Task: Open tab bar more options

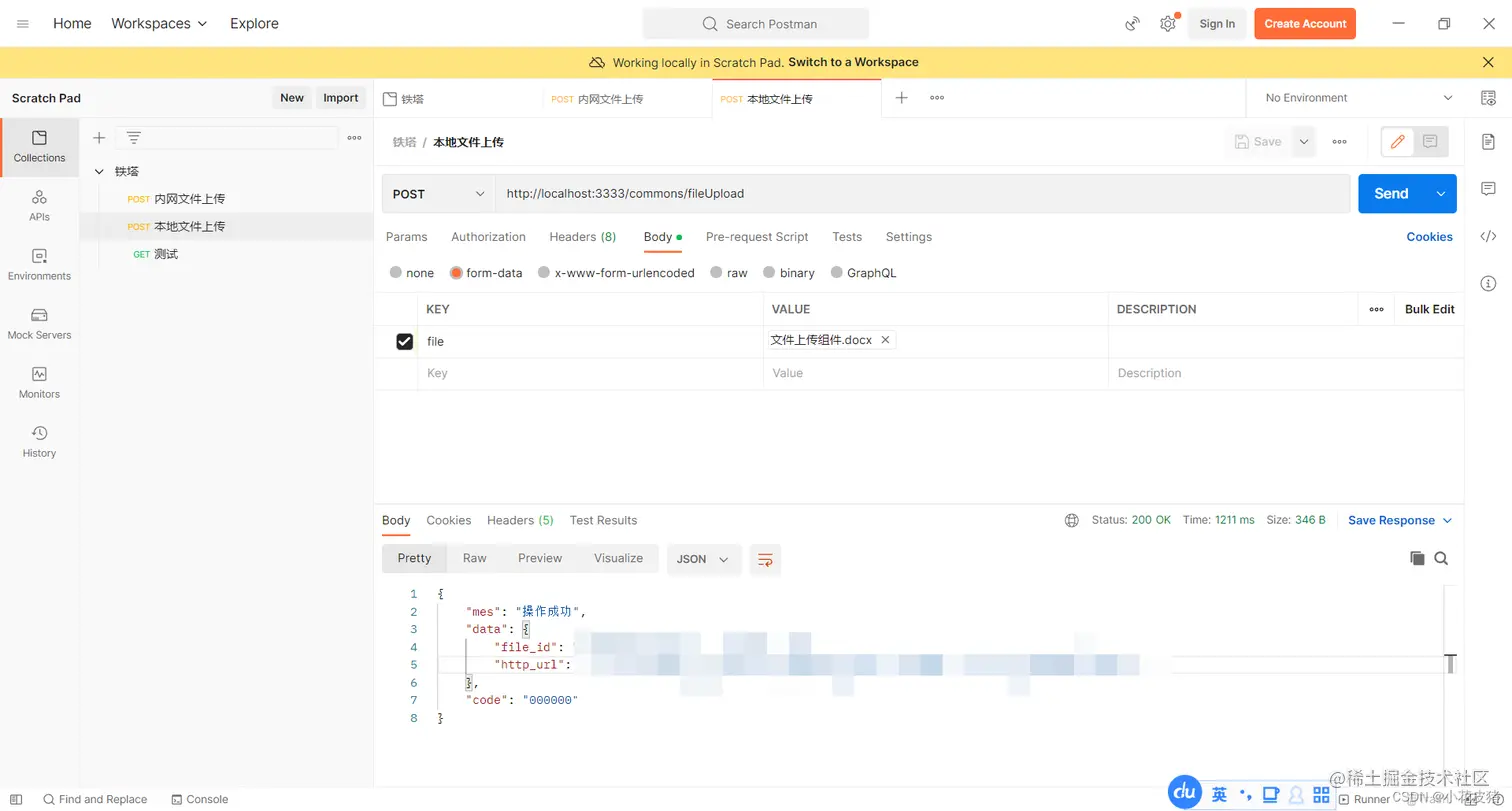Action: (x=937, y=98)
